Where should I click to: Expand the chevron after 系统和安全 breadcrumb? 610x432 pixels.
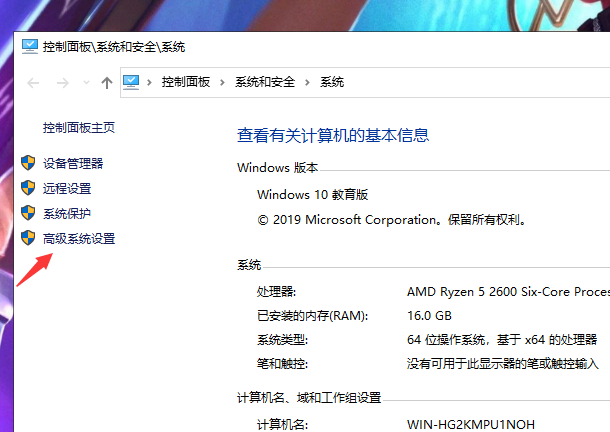point(307,82)
